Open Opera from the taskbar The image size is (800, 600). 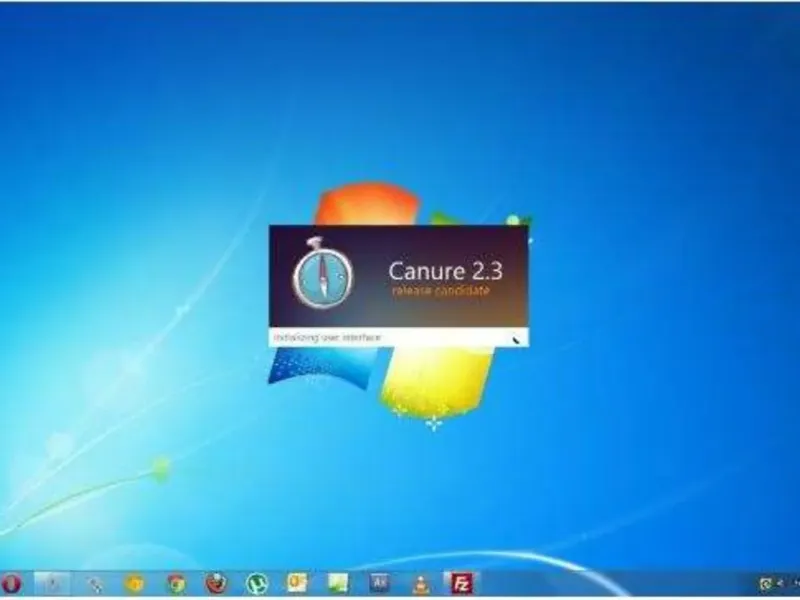coord(11,583)
